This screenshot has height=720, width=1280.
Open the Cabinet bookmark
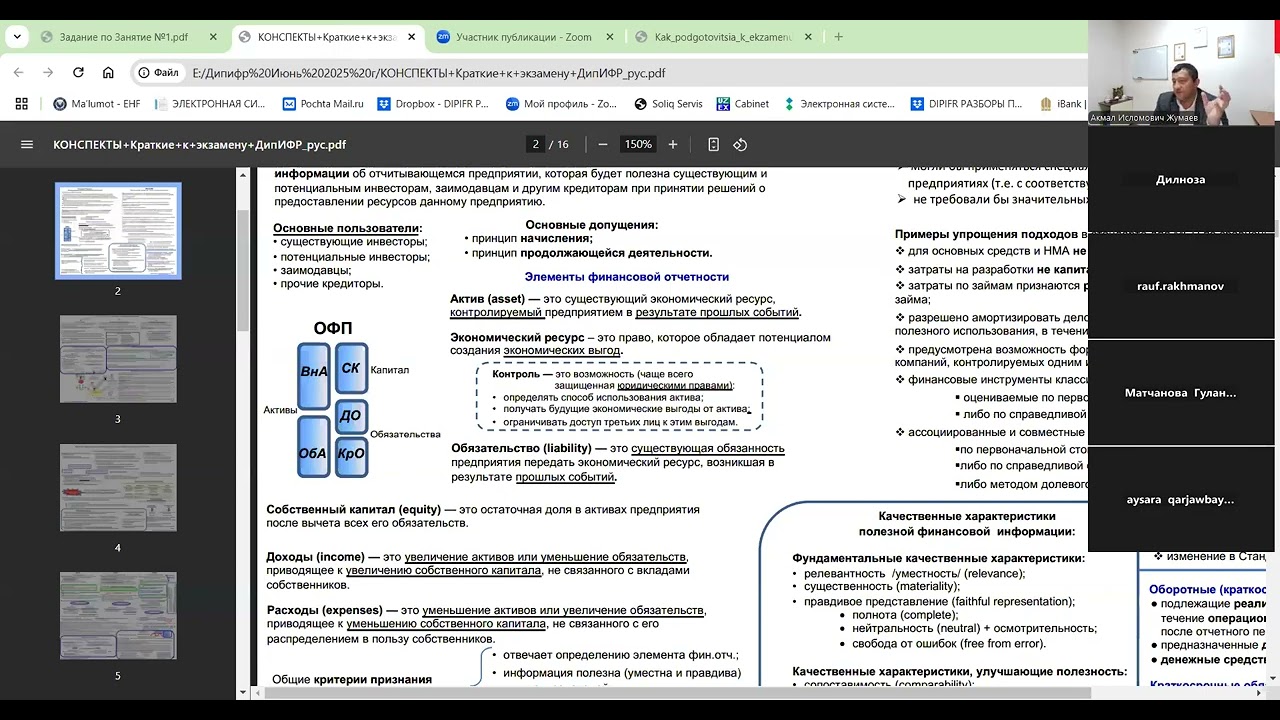point(742,103)
